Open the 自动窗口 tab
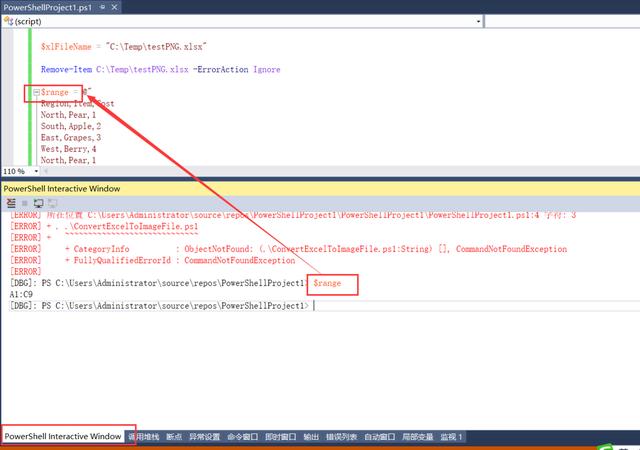Viewport: 640px width, 450px height. (380, 437)
